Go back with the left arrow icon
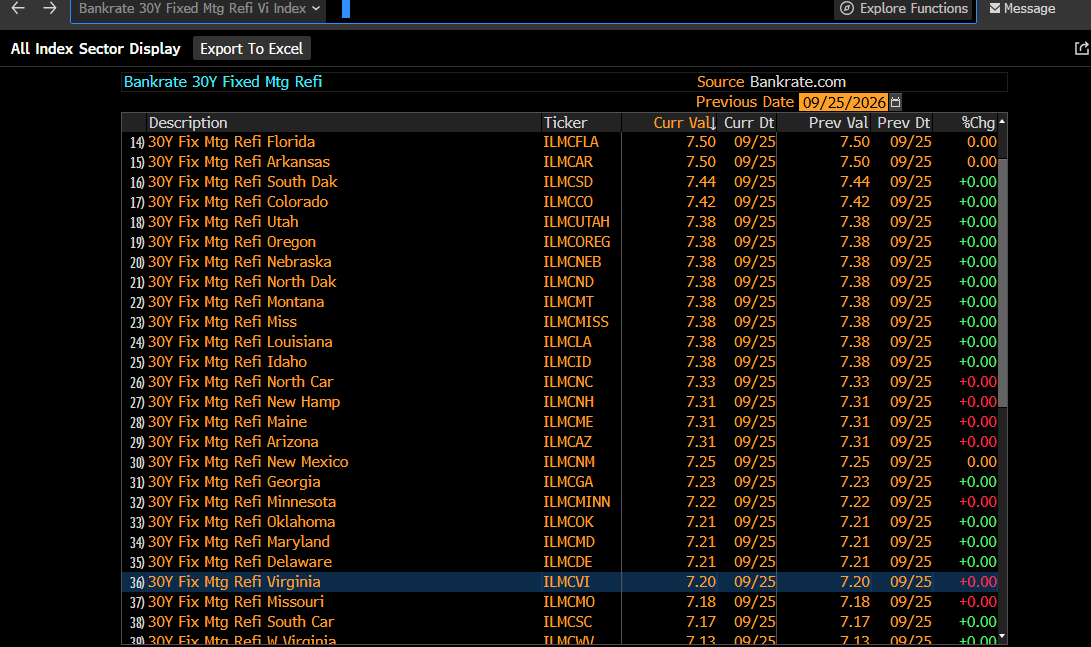1091x647 pixels. pyautogui.click(x=18, y=8)
